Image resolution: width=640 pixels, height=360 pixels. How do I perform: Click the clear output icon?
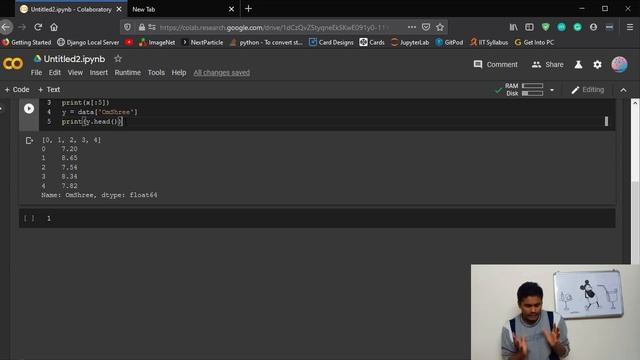pos(29,140)
